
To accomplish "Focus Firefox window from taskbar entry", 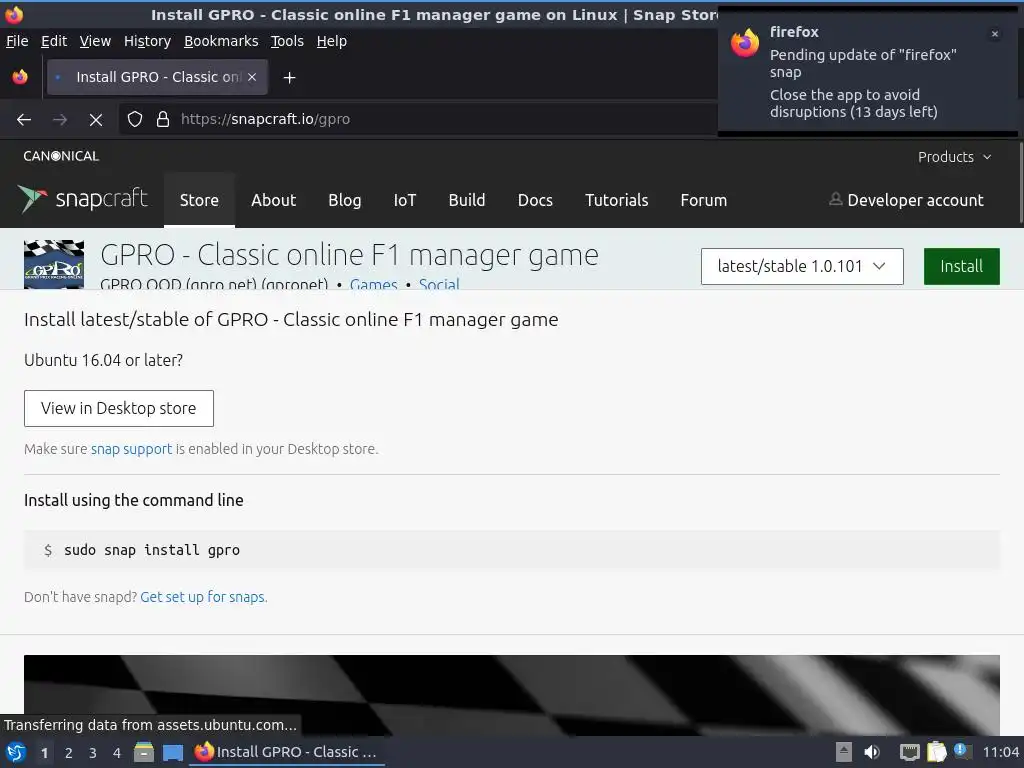I will (286, 752).
